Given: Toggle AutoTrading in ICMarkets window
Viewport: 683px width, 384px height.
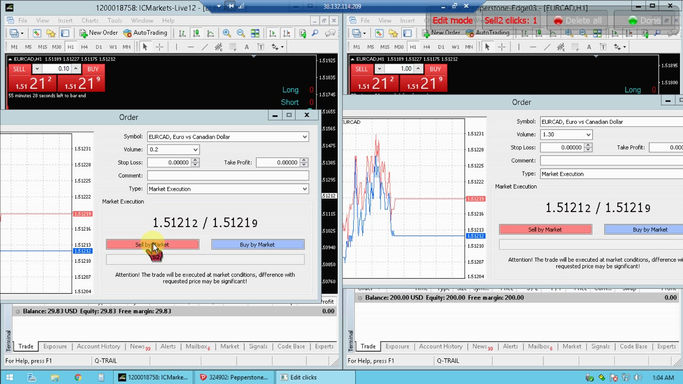Looking at the screenshot, I should pos(145,33).
